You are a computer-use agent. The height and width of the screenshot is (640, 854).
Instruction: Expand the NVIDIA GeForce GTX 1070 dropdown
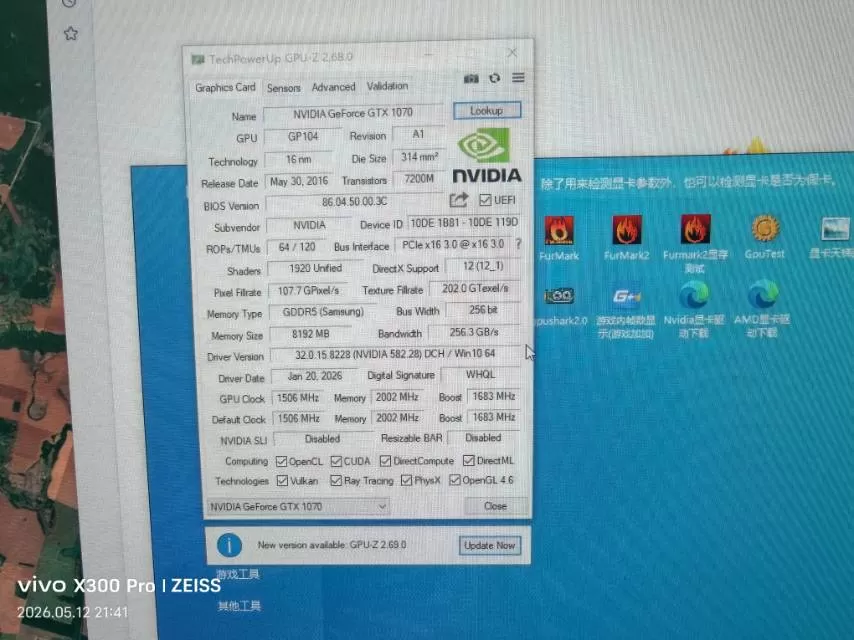point(297,507)
